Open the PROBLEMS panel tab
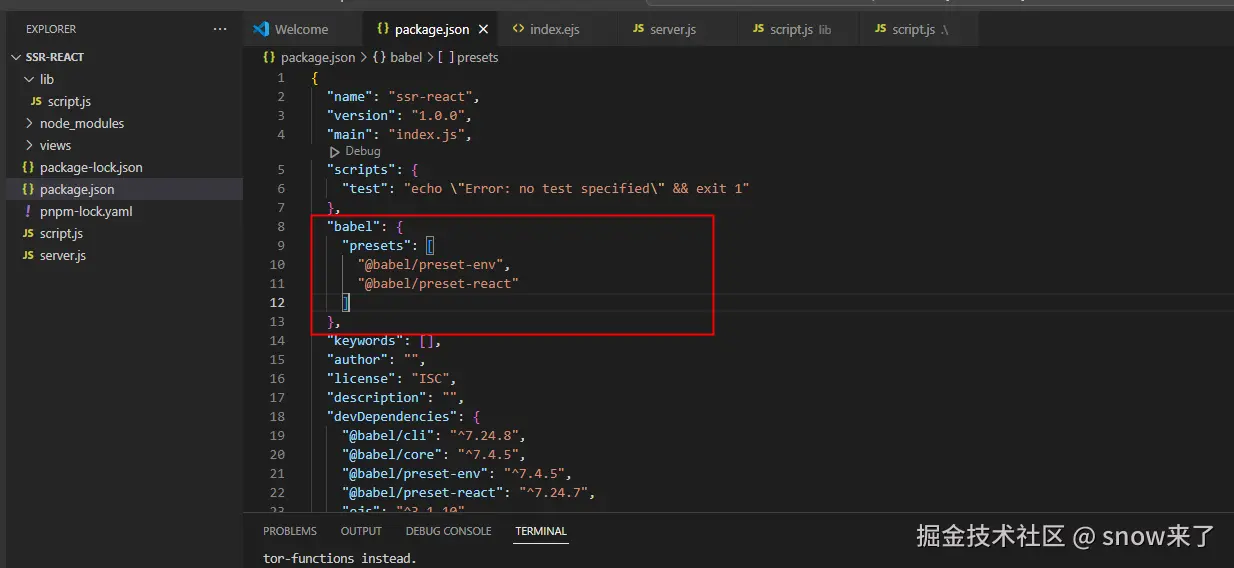 point(290,531)
